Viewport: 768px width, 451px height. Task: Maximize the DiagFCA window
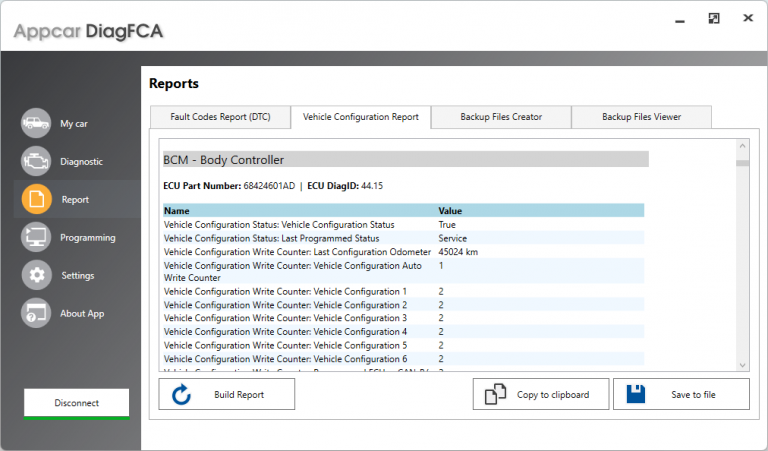714,18
